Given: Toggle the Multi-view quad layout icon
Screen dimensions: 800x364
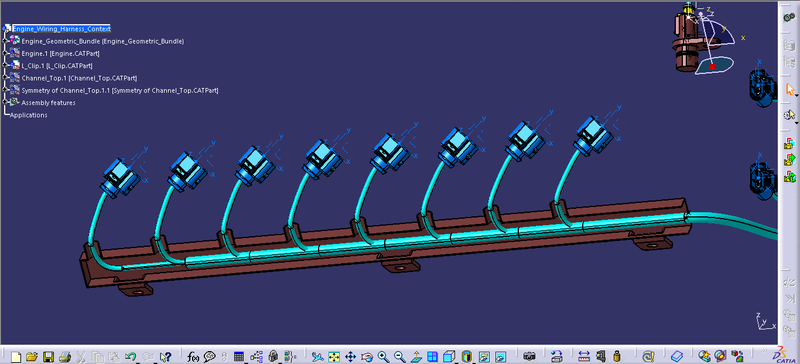Looking at the screenshot, I should click(432, 356).
